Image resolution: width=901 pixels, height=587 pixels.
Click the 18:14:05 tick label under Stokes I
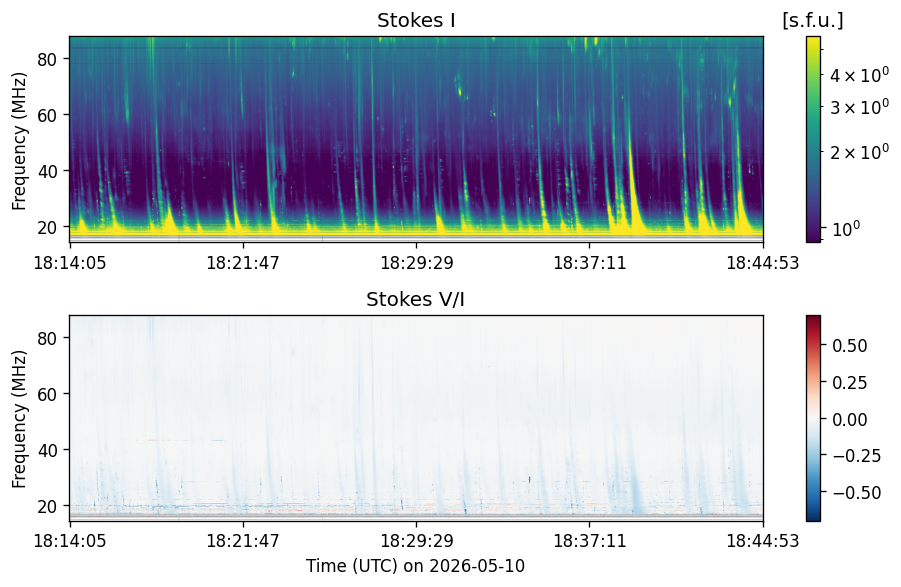click(70, 263)
